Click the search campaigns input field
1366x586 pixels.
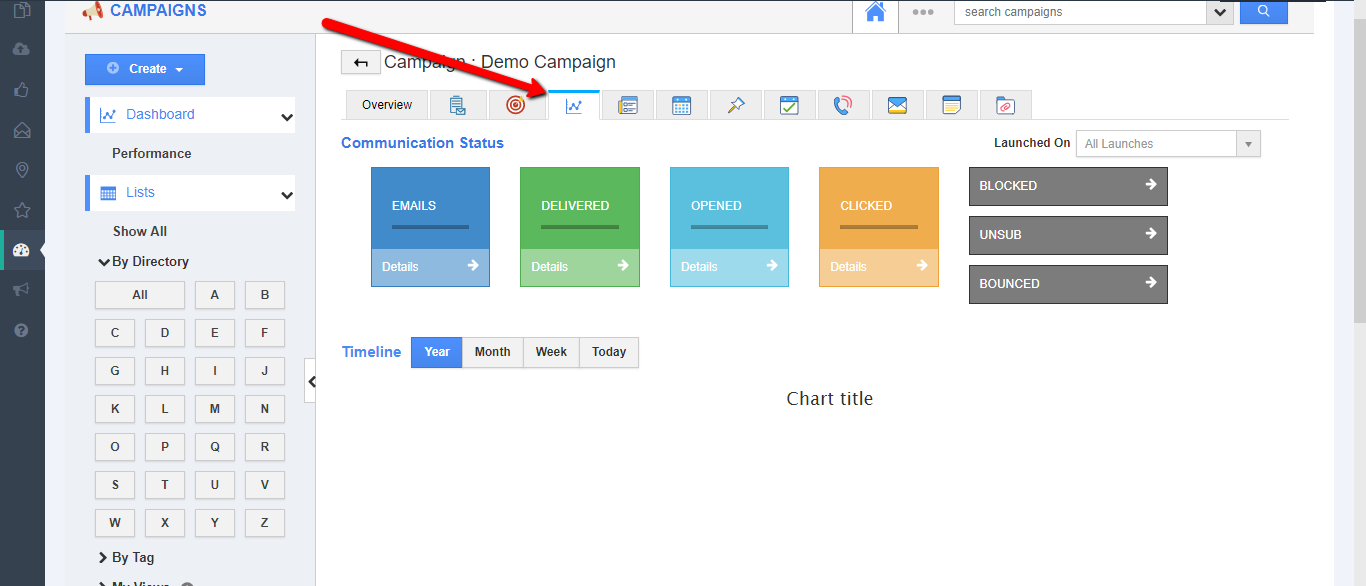[x=1079, y=12]
